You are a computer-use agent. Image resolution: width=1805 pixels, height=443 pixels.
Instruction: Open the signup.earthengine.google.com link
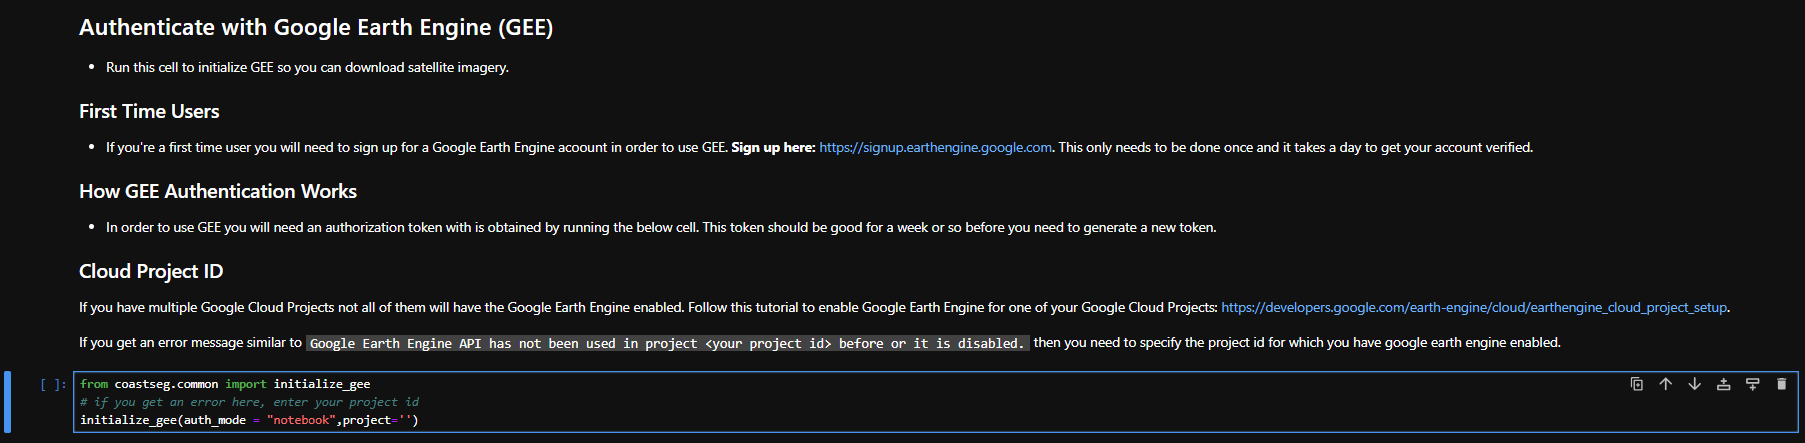pyautogui.click(x=935, y=148)
